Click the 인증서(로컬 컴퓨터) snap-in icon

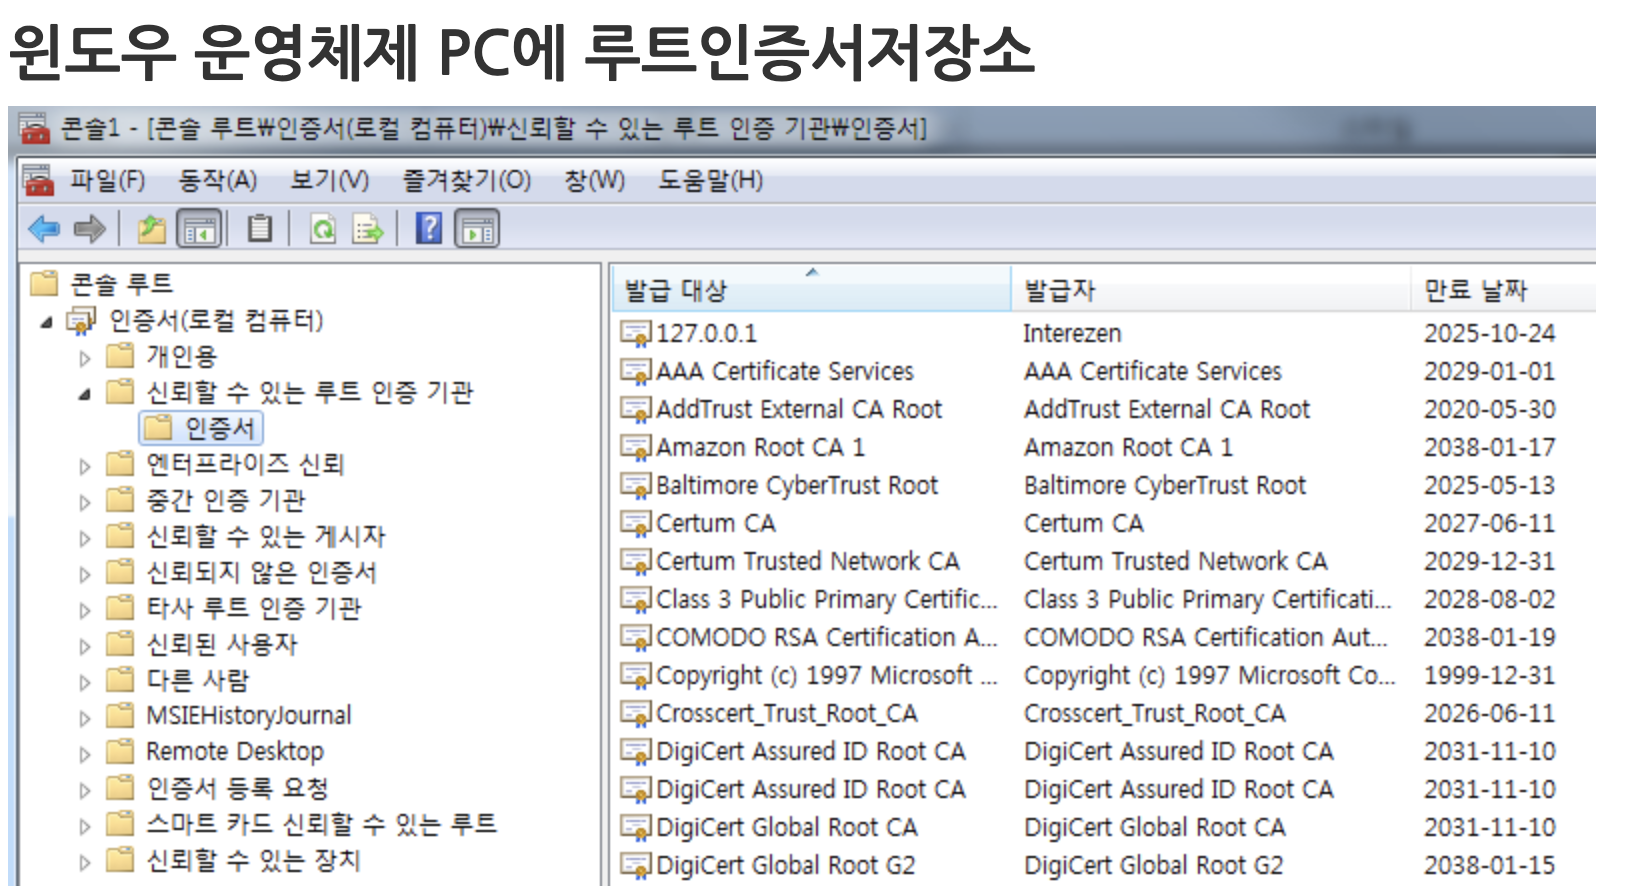tap(81, 320)
